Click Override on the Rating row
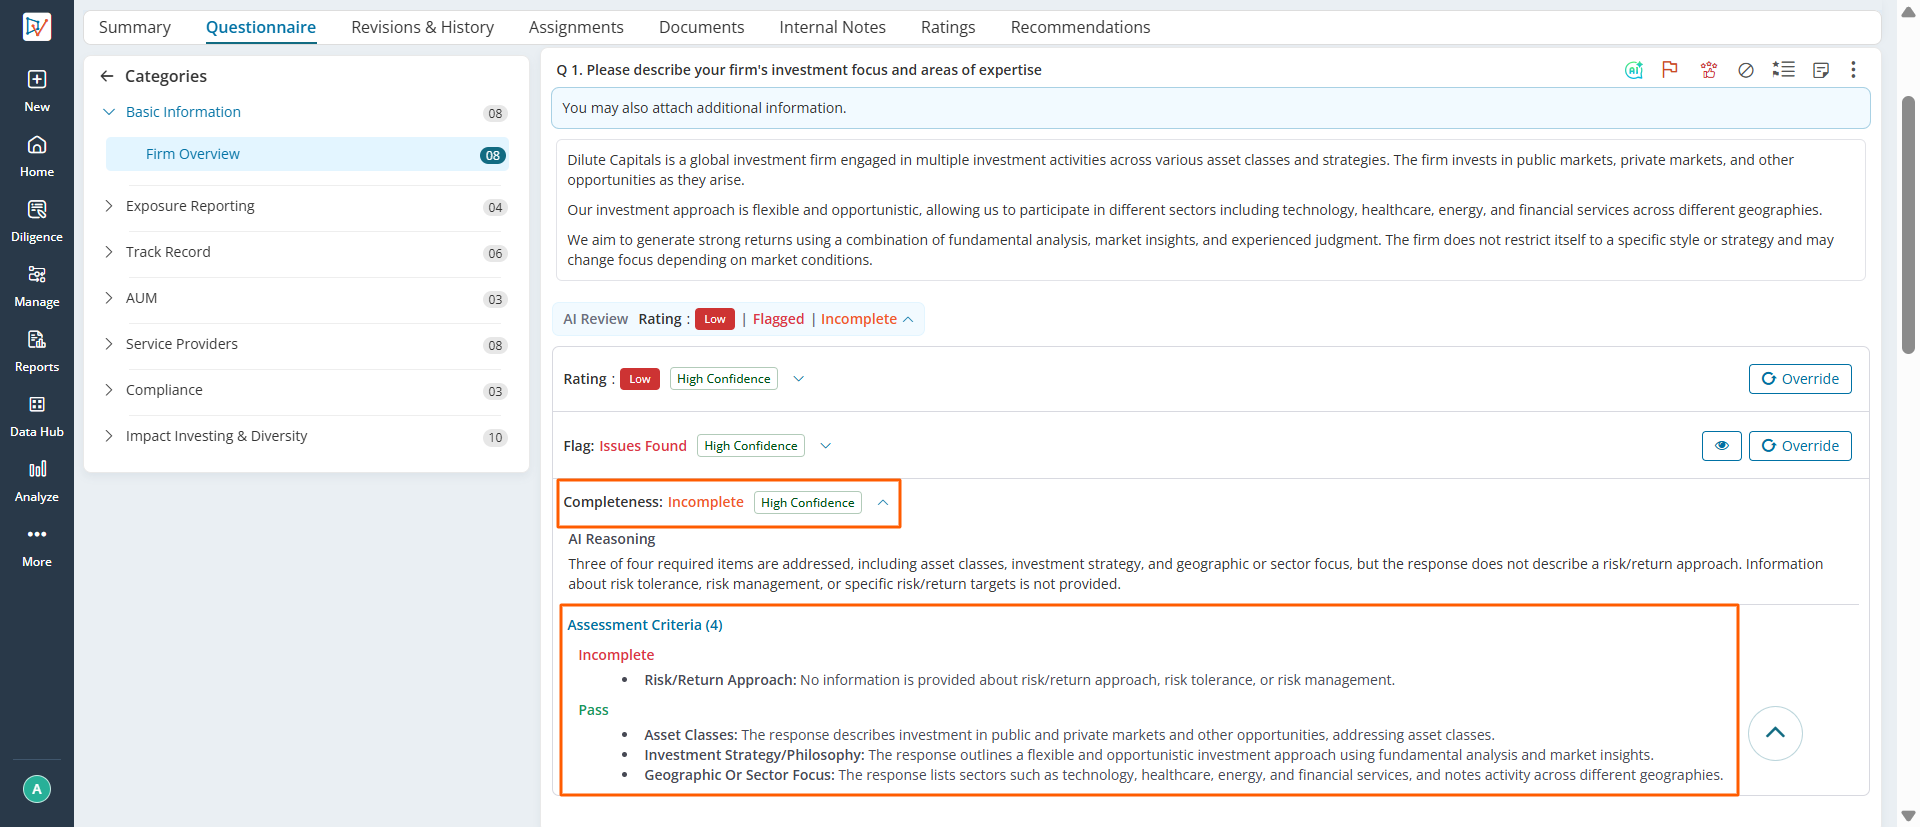1920x827 pixels. (x=1800, y=379)
